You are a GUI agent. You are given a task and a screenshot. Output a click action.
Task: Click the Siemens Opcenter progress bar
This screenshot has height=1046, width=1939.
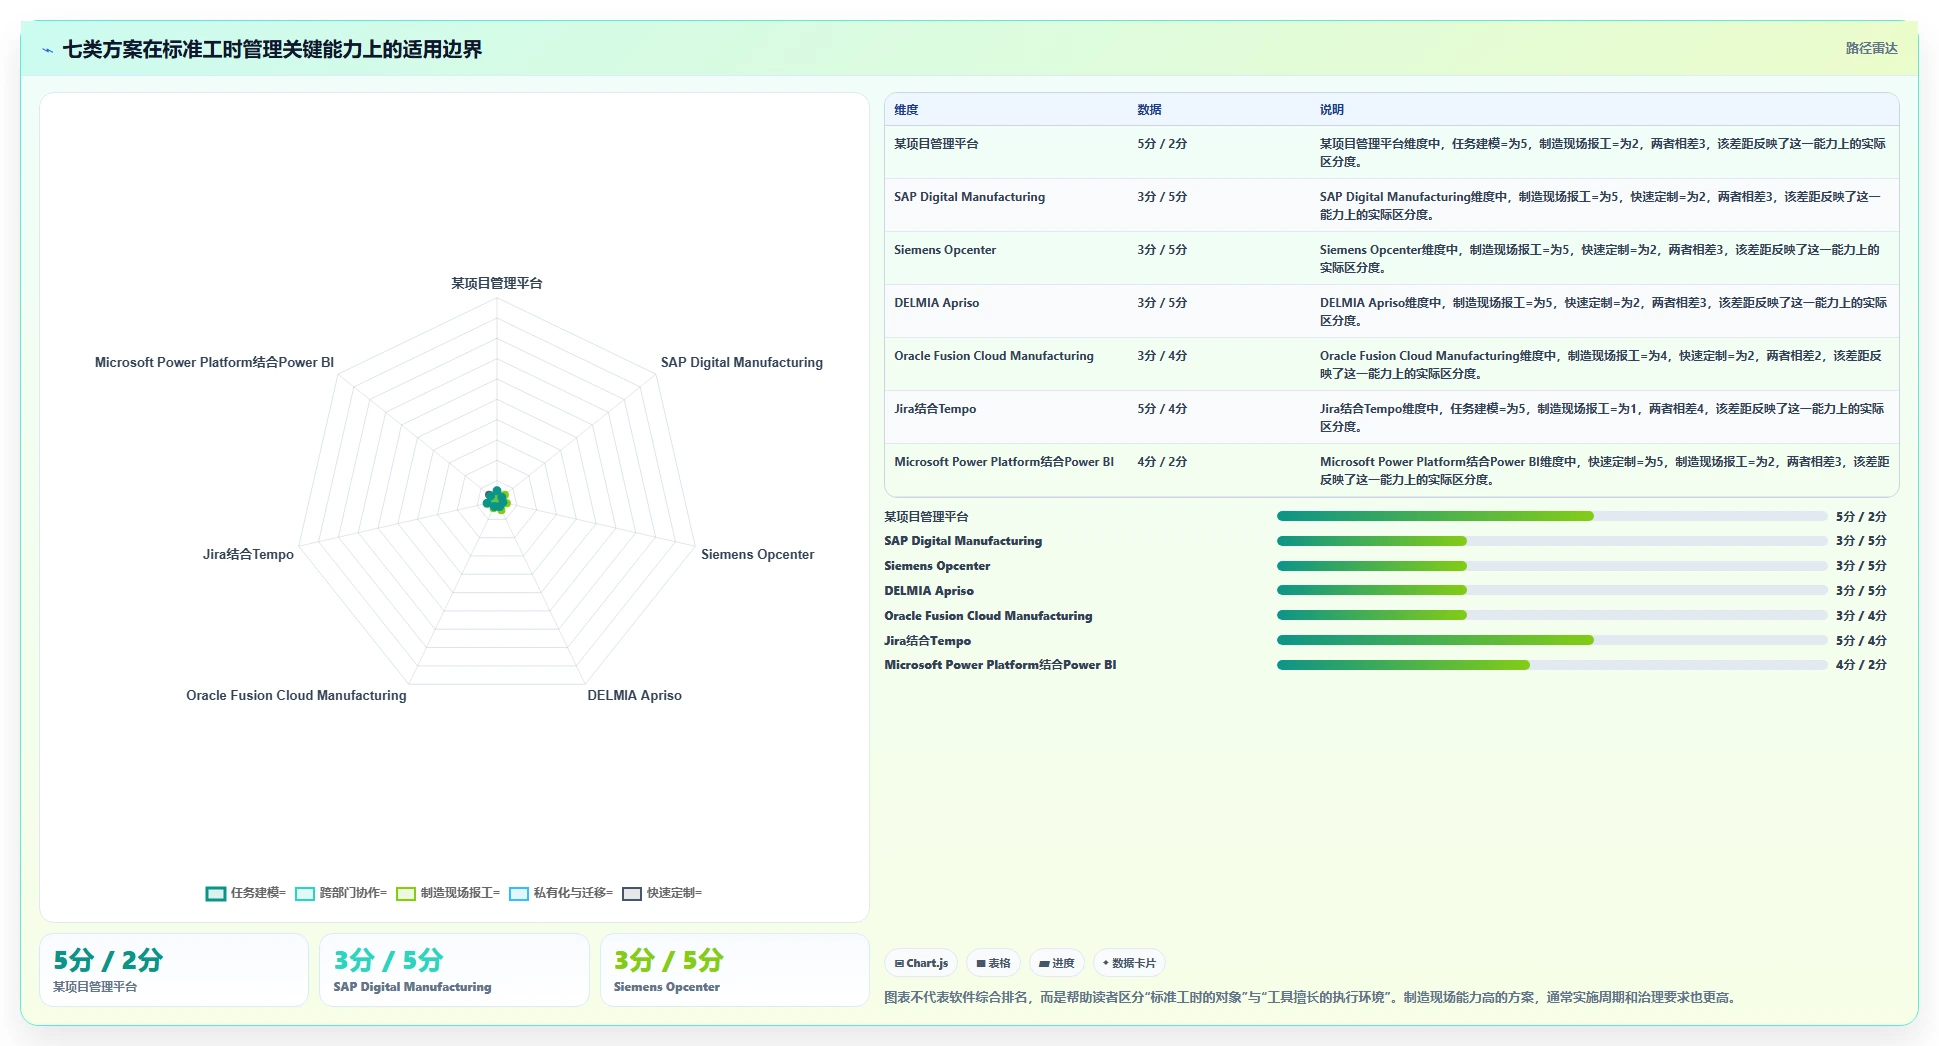[1552, 566]
